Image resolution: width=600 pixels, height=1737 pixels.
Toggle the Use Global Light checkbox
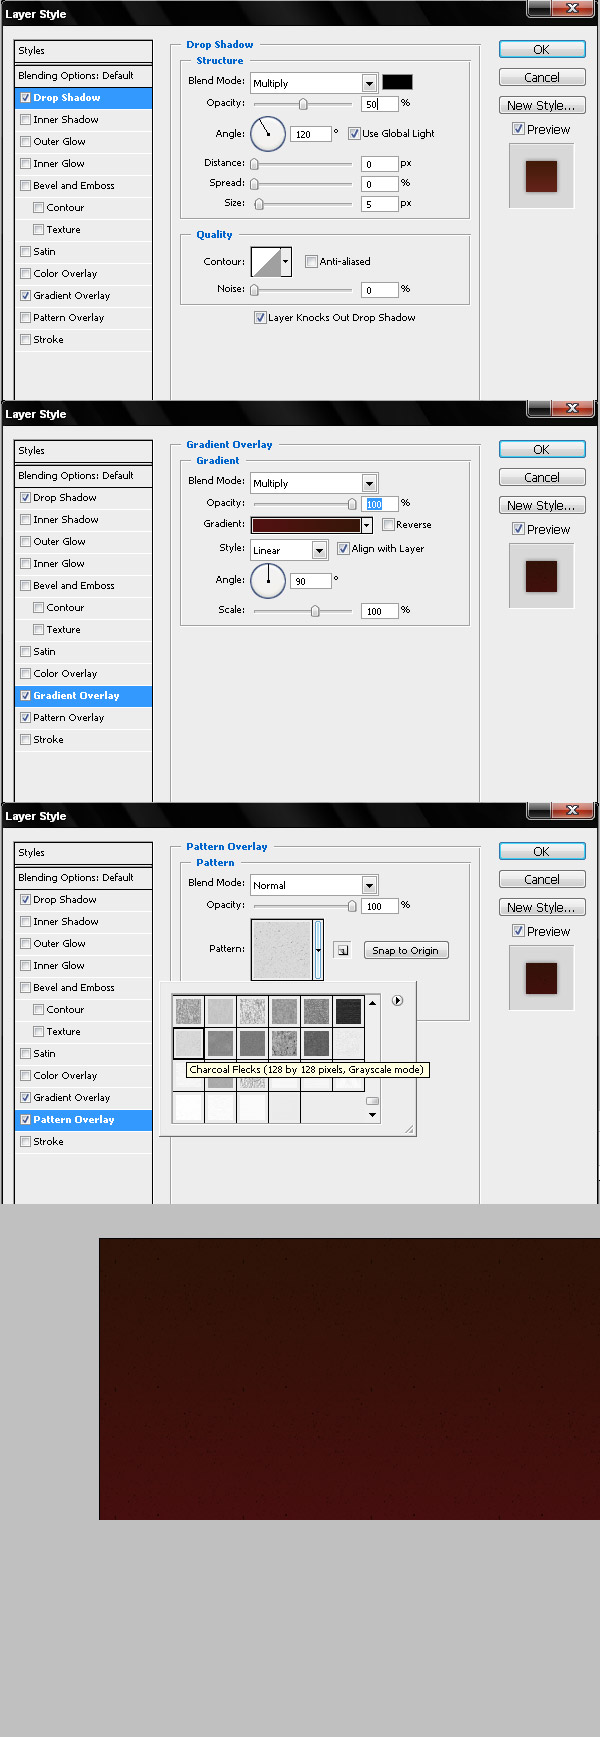pyautogui.click(x=354, y=133)
